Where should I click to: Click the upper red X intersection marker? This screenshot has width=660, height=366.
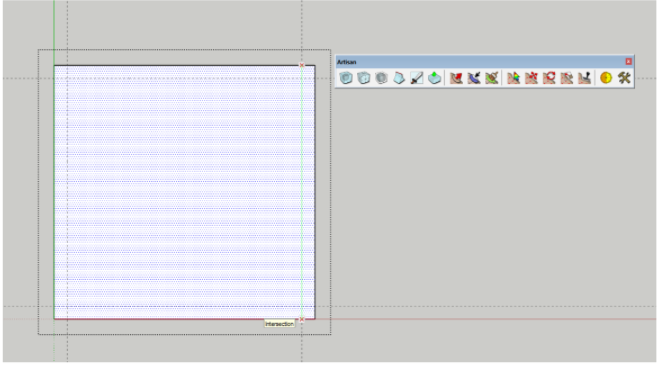click(302, 65)
